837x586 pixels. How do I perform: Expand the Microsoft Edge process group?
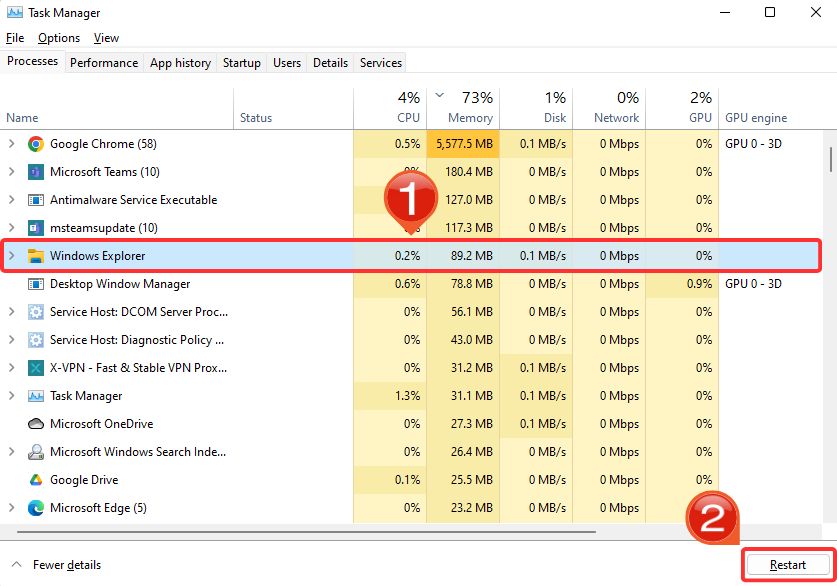pos(11,507)
